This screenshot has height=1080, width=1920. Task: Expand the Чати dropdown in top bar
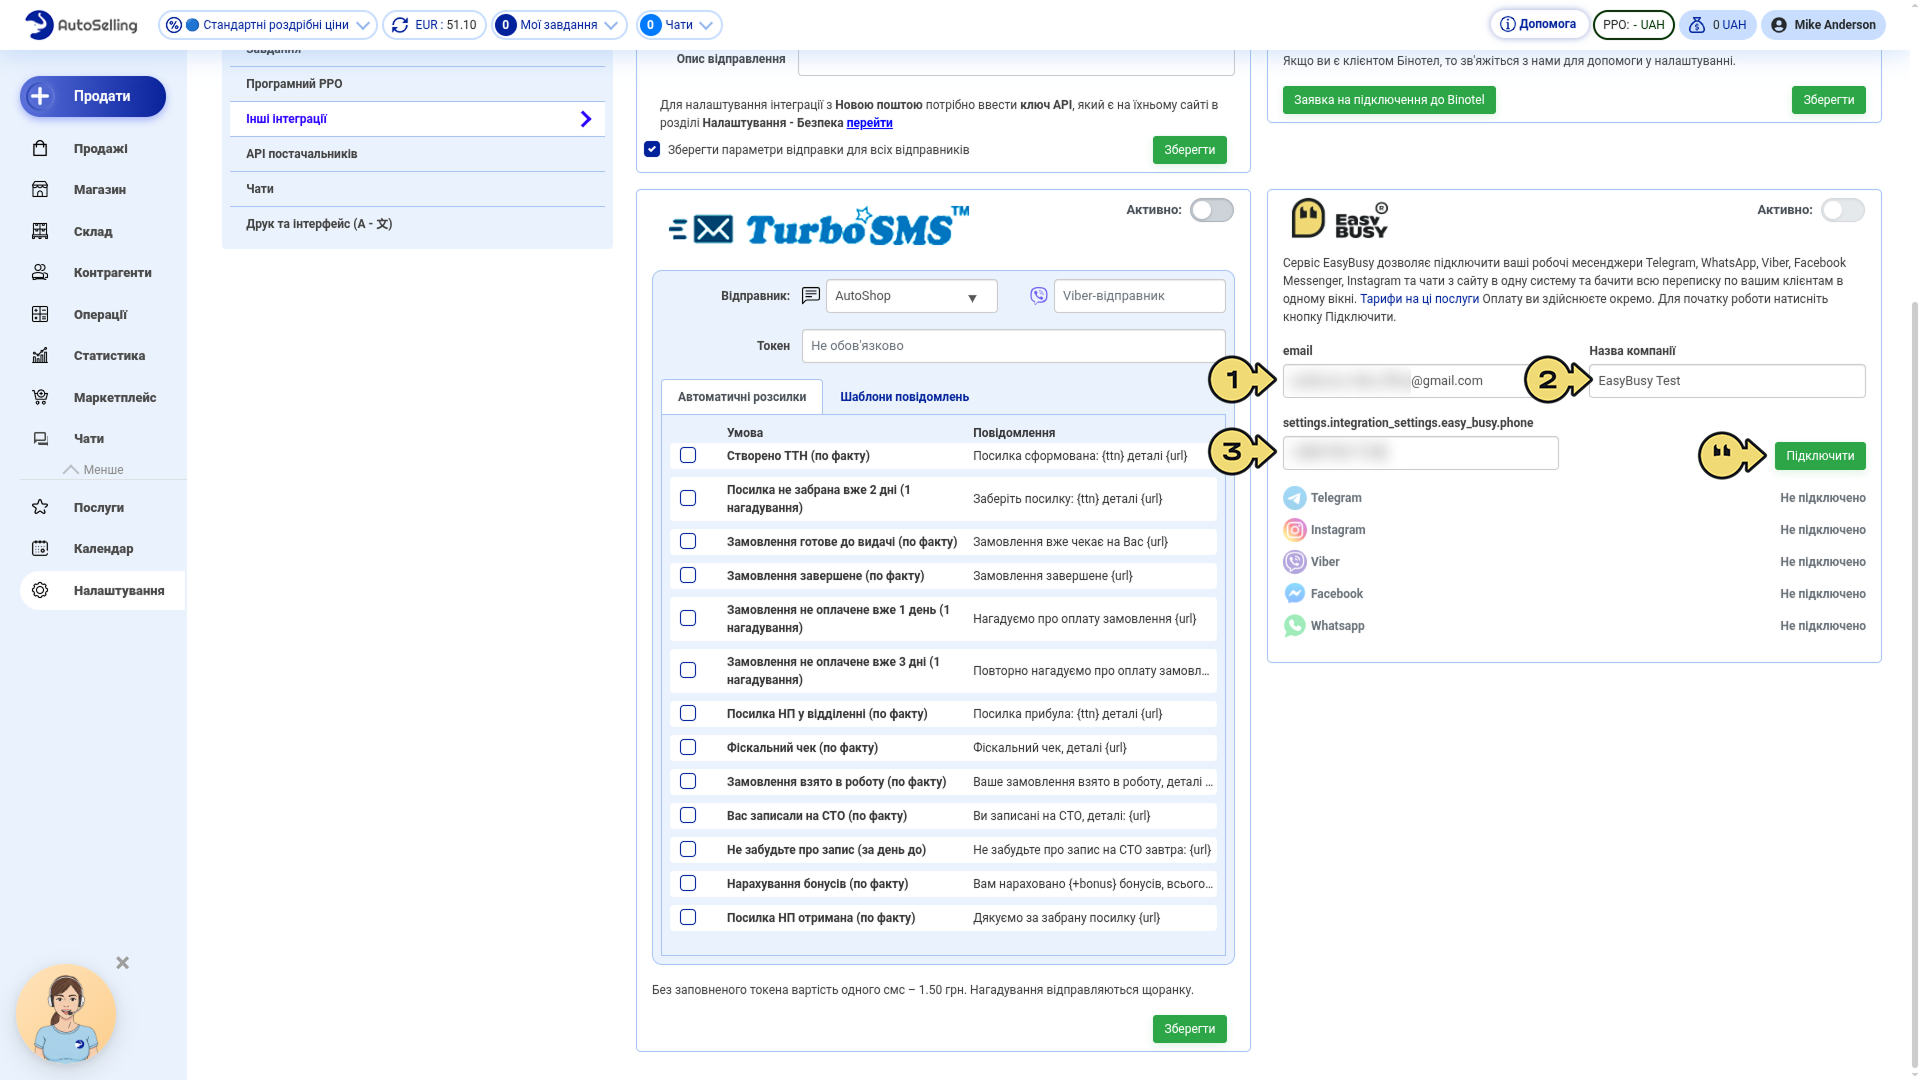pos(680,25)
